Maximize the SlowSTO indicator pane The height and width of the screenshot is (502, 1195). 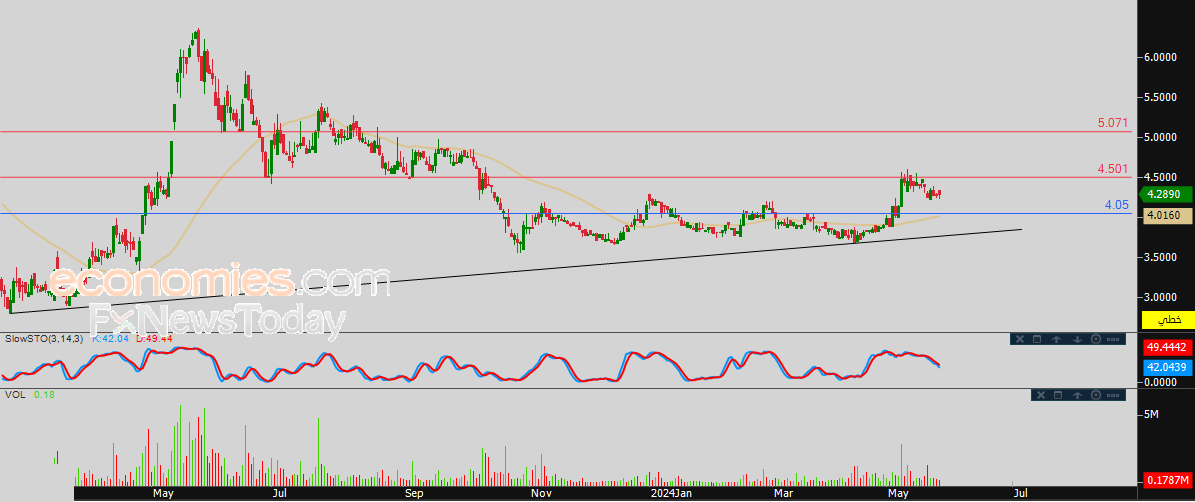click(x=1037, y=339)
